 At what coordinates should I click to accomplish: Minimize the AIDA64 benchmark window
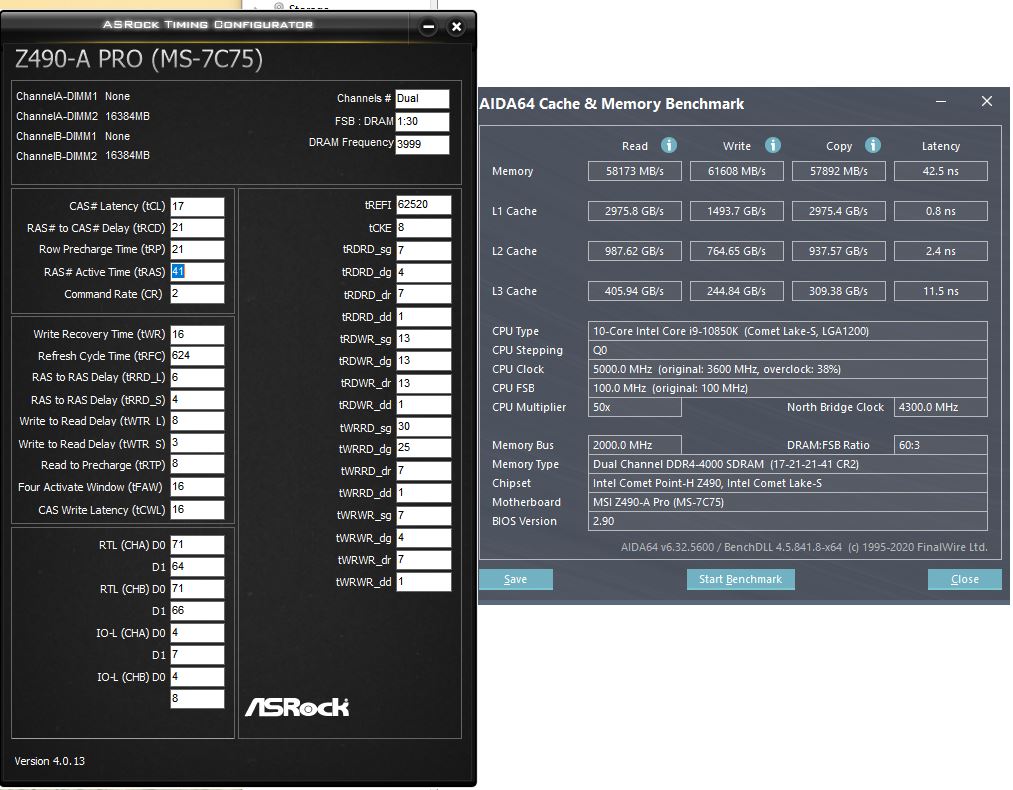[x=941, y=101]
